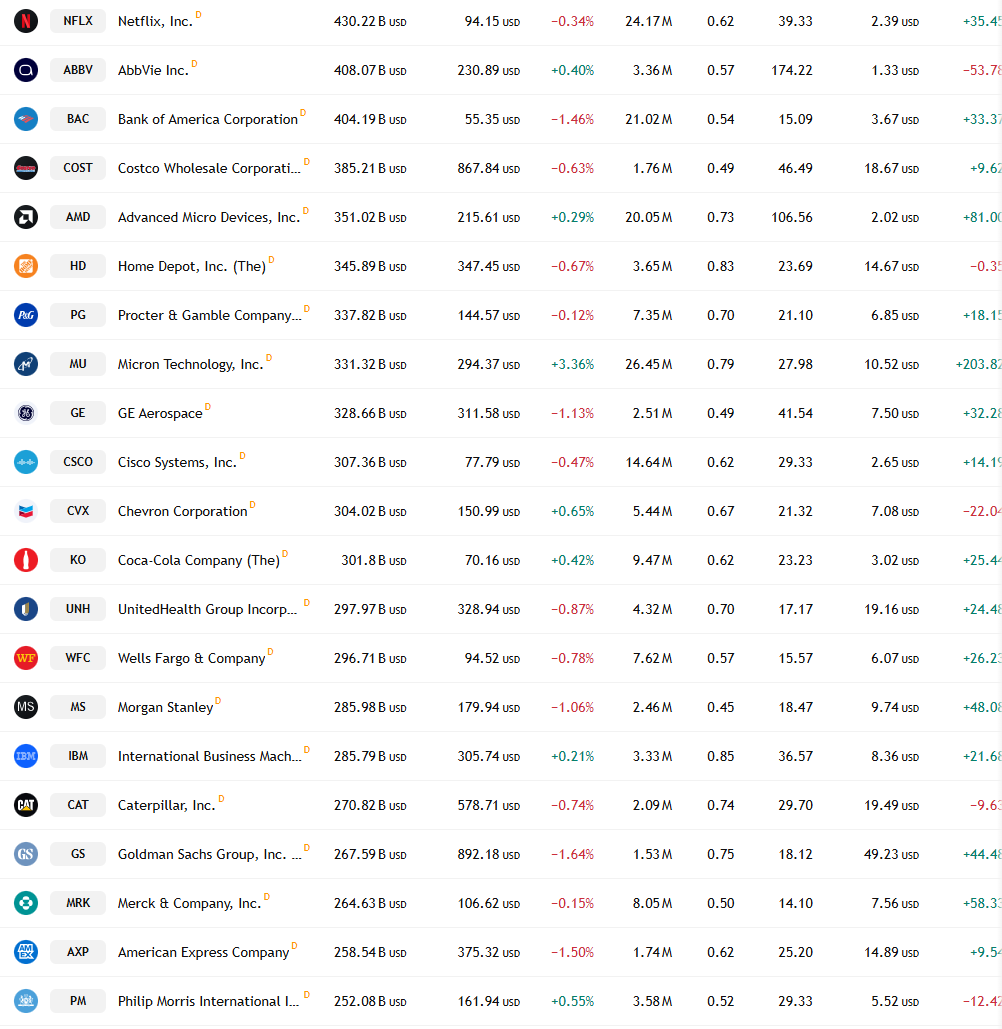The image size is (1002, 1029).
Task: Click the Goldman Sachs logo icon
Action: 26,854
